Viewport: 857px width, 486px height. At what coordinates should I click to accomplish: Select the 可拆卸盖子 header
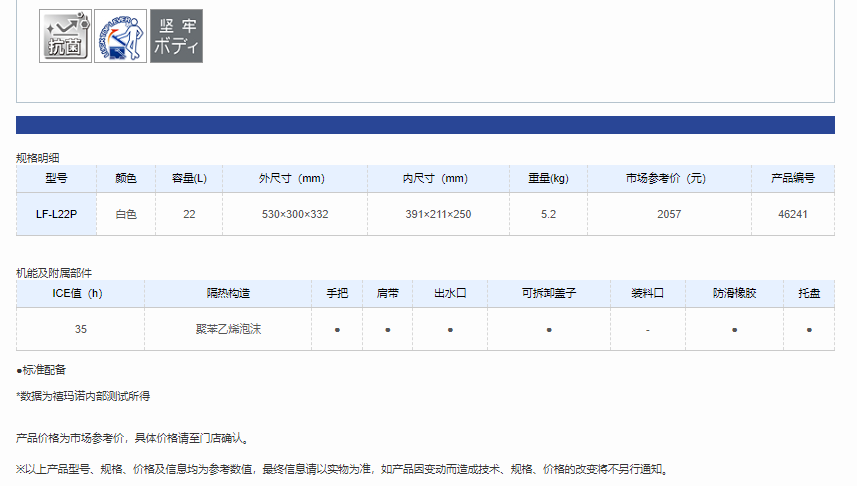(x=549, y=294)
